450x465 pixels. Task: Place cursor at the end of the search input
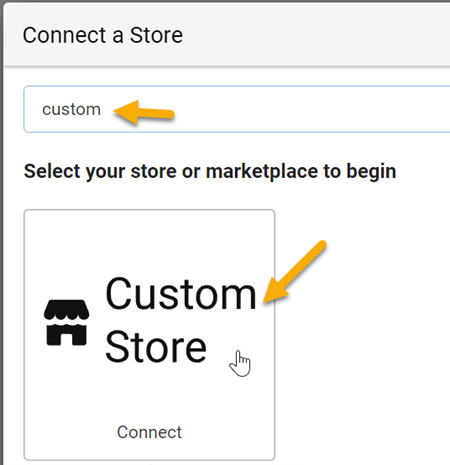point(102,109)
